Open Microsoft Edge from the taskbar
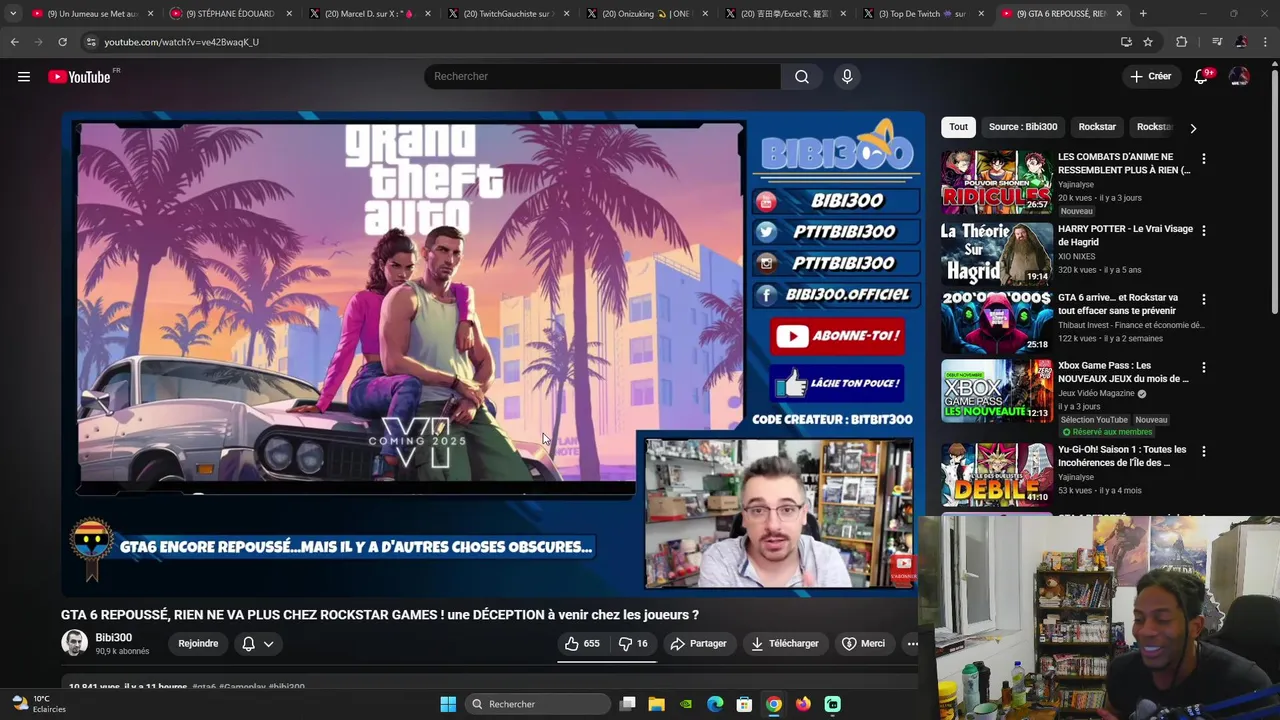Viewport: 1280px width, 720px height. point(715,704)
